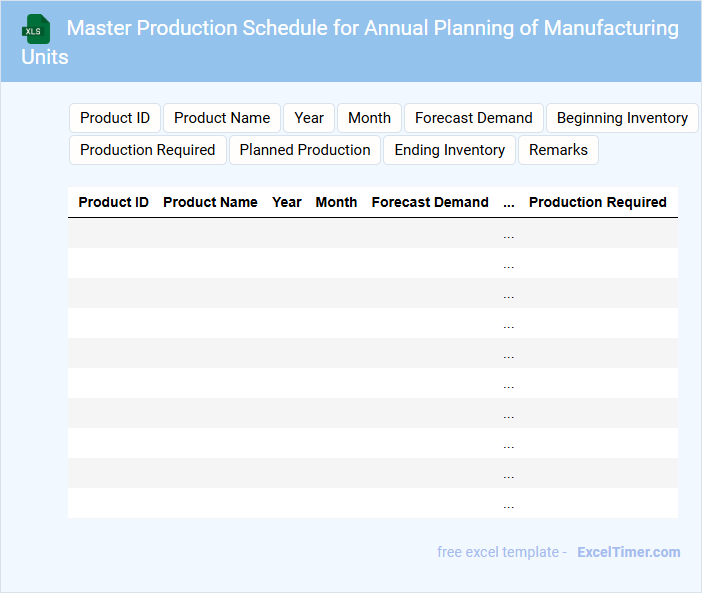
Task: Click the Month table column header
Action: coord(336,202)
